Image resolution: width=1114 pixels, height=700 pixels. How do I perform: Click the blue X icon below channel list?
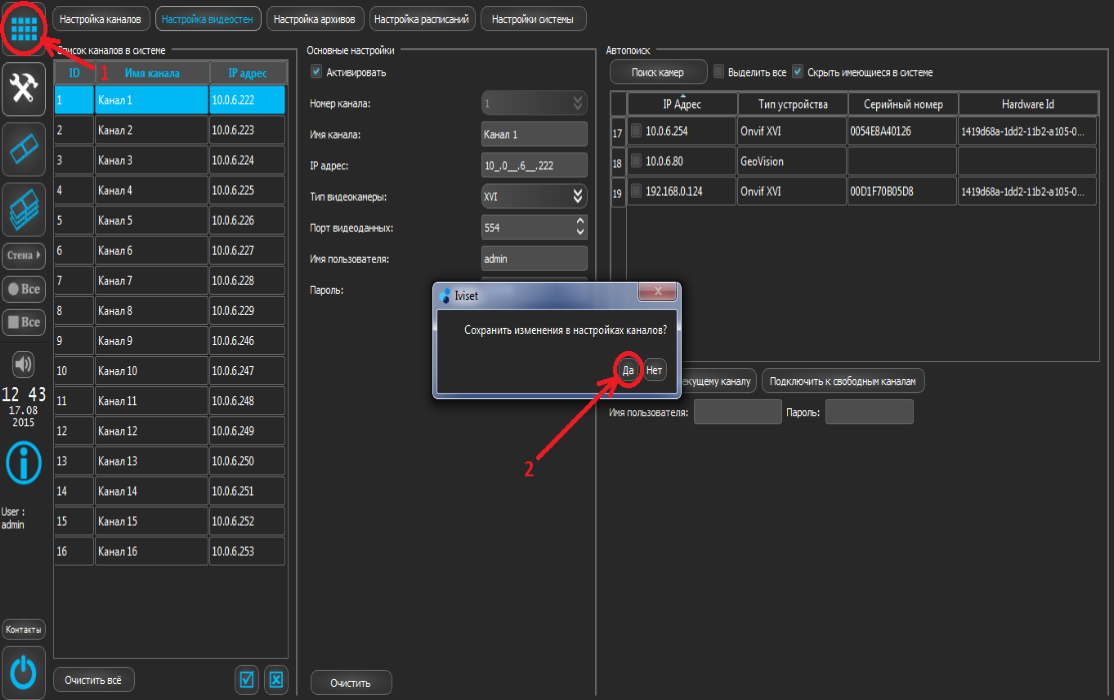pyautogui.click(x=277, y=680)
